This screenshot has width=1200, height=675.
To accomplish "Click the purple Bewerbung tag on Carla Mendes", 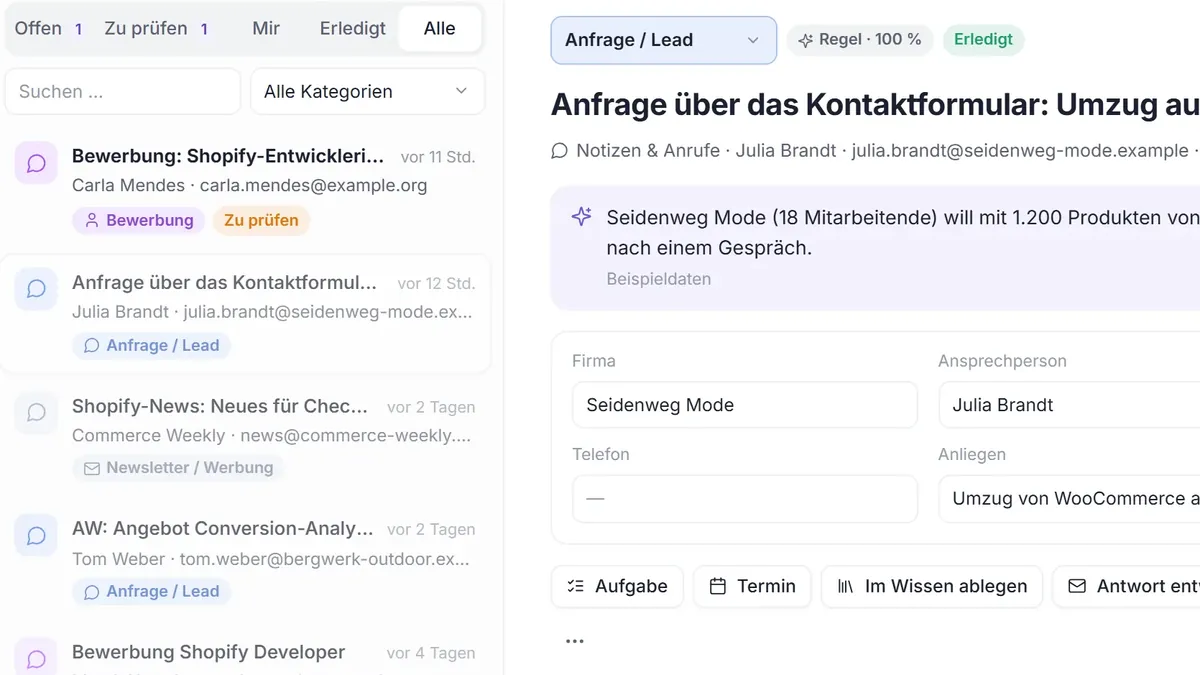I will coord(138,220).
